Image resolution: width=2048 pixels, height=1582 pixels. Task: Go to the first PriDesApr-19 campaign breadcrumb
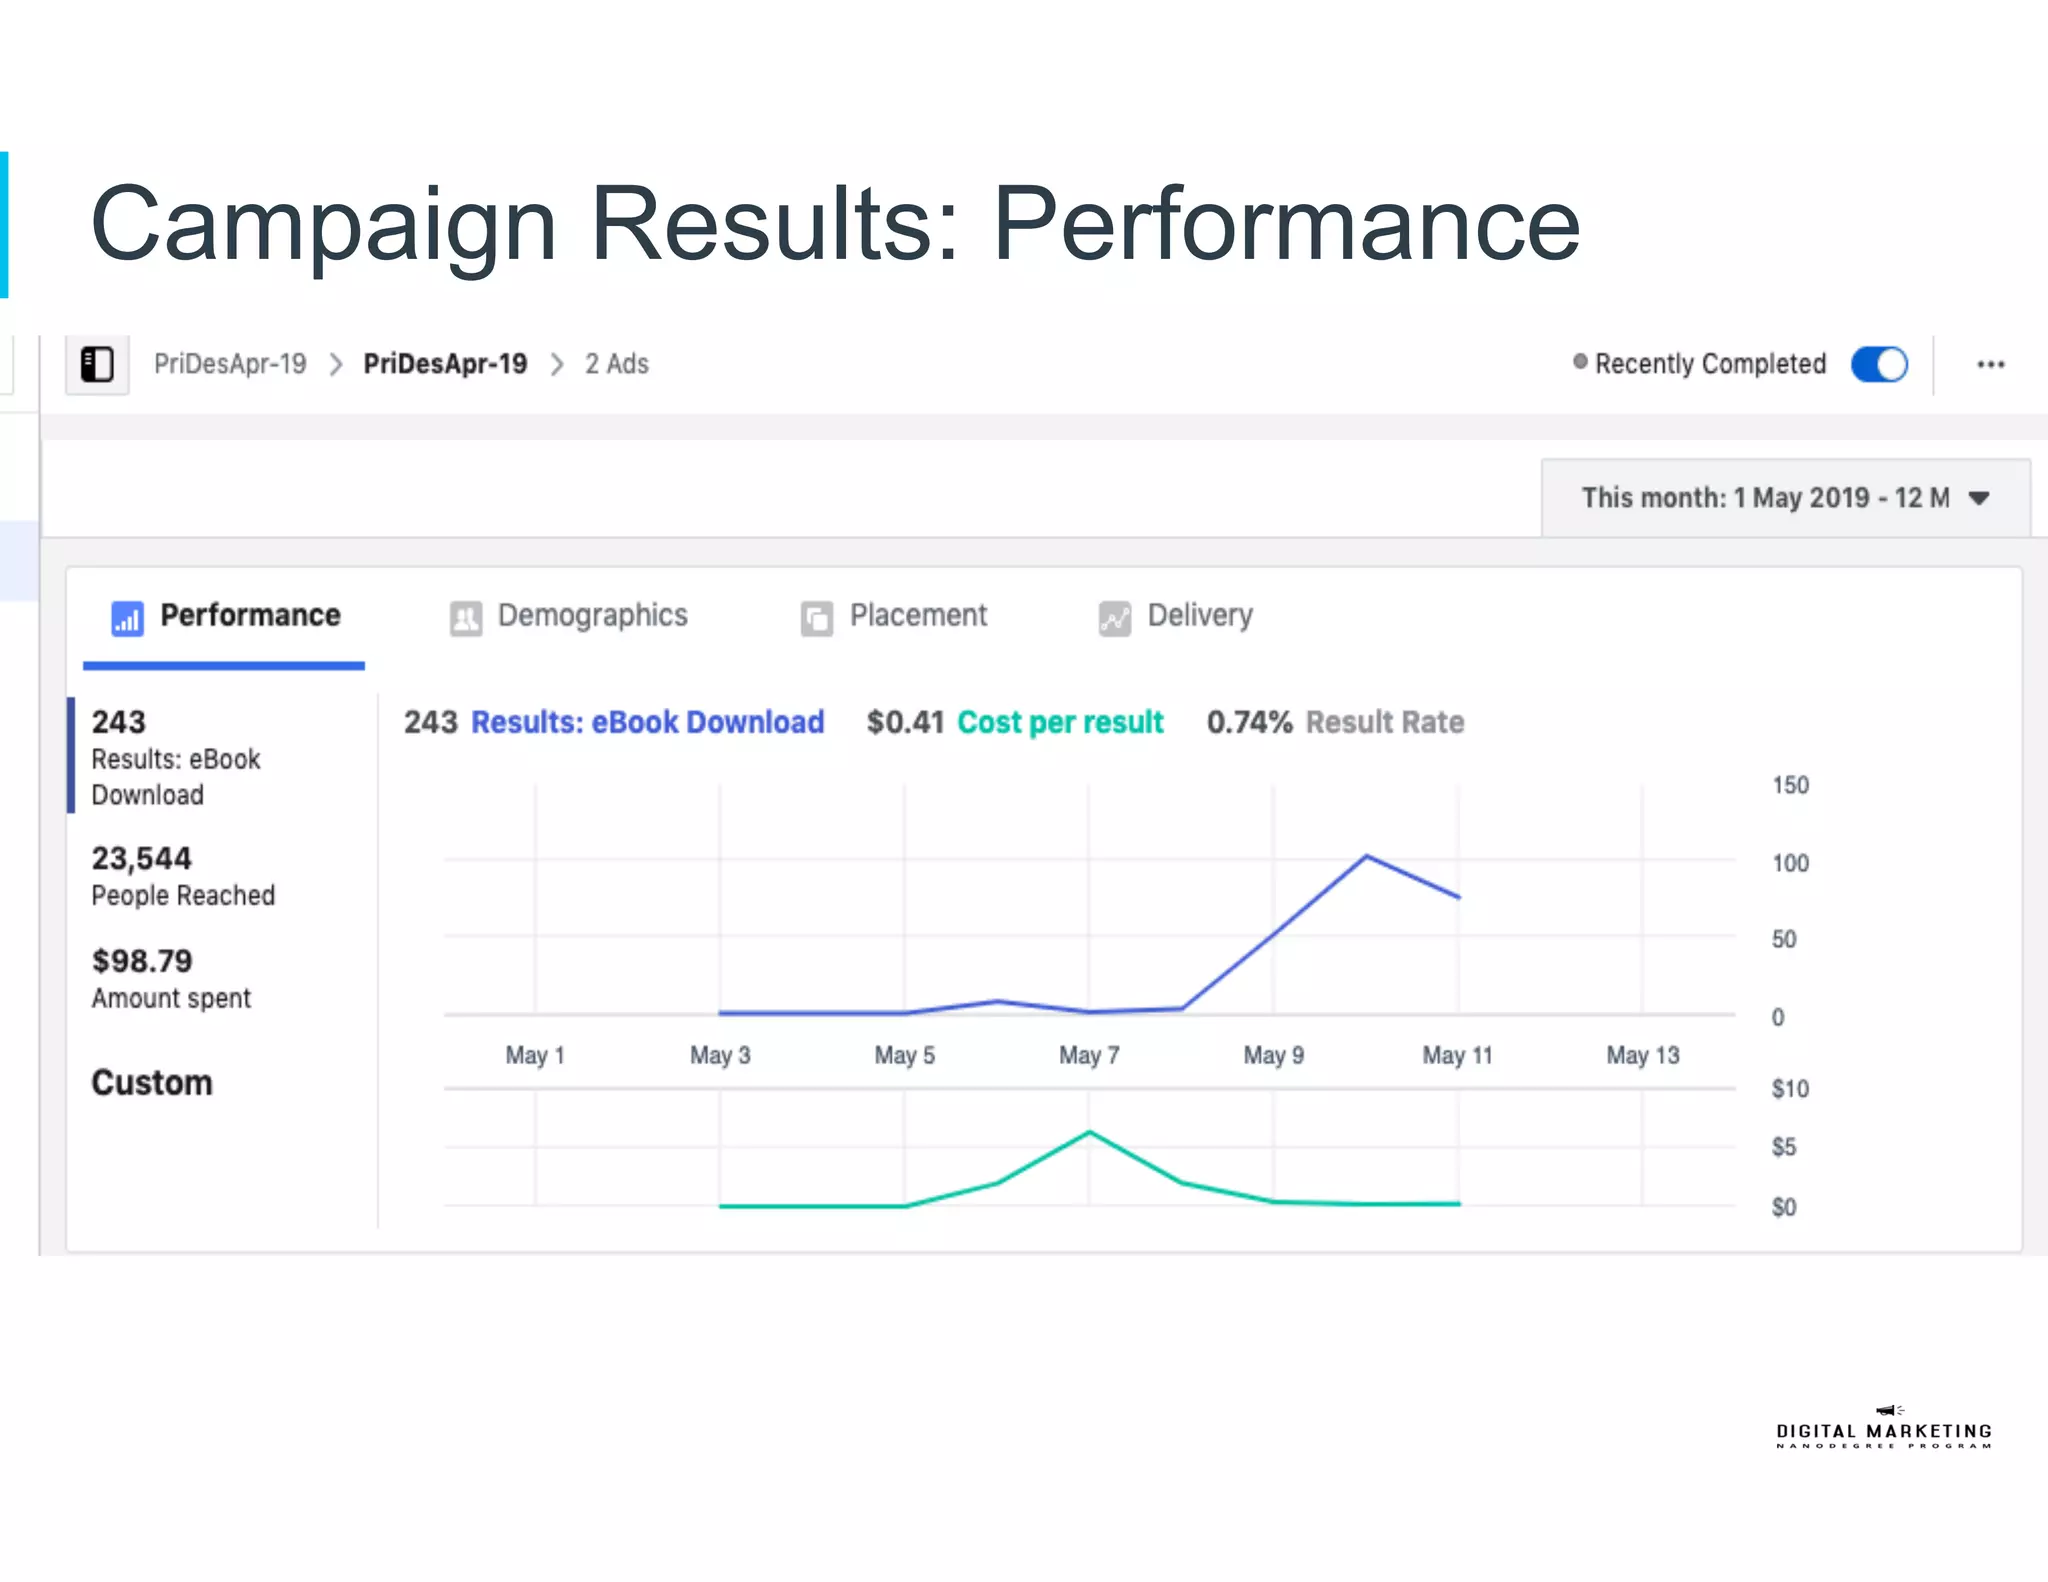pos(230,364)
